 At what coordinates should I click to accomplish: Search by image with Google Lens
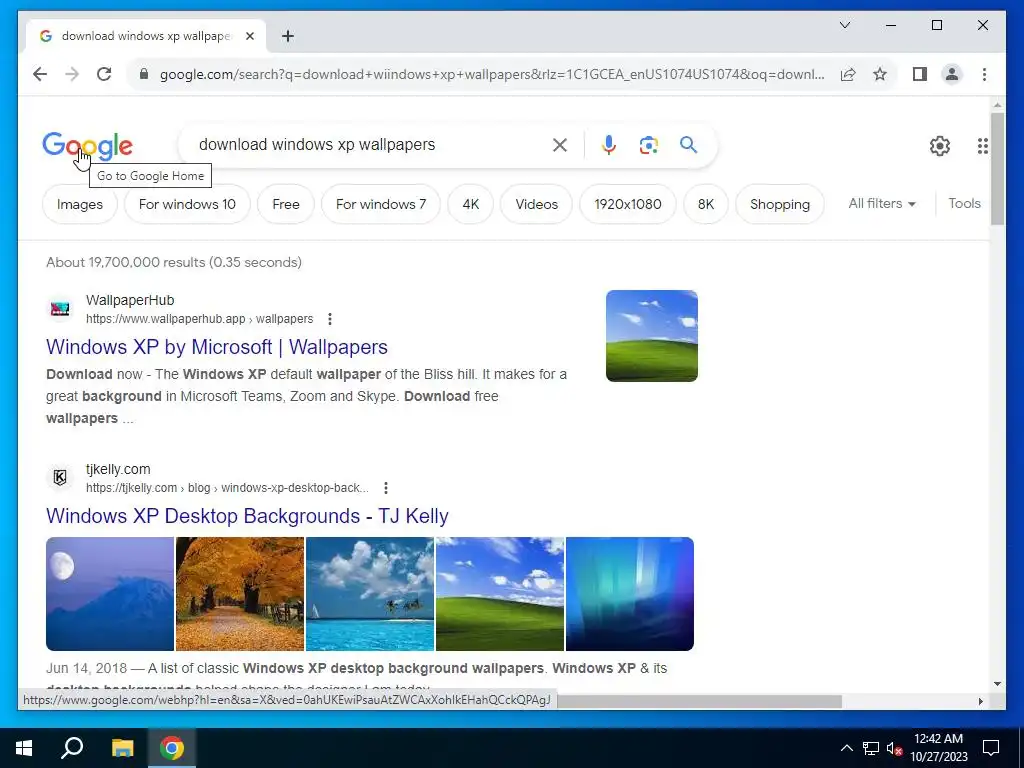tap(648, 145)
